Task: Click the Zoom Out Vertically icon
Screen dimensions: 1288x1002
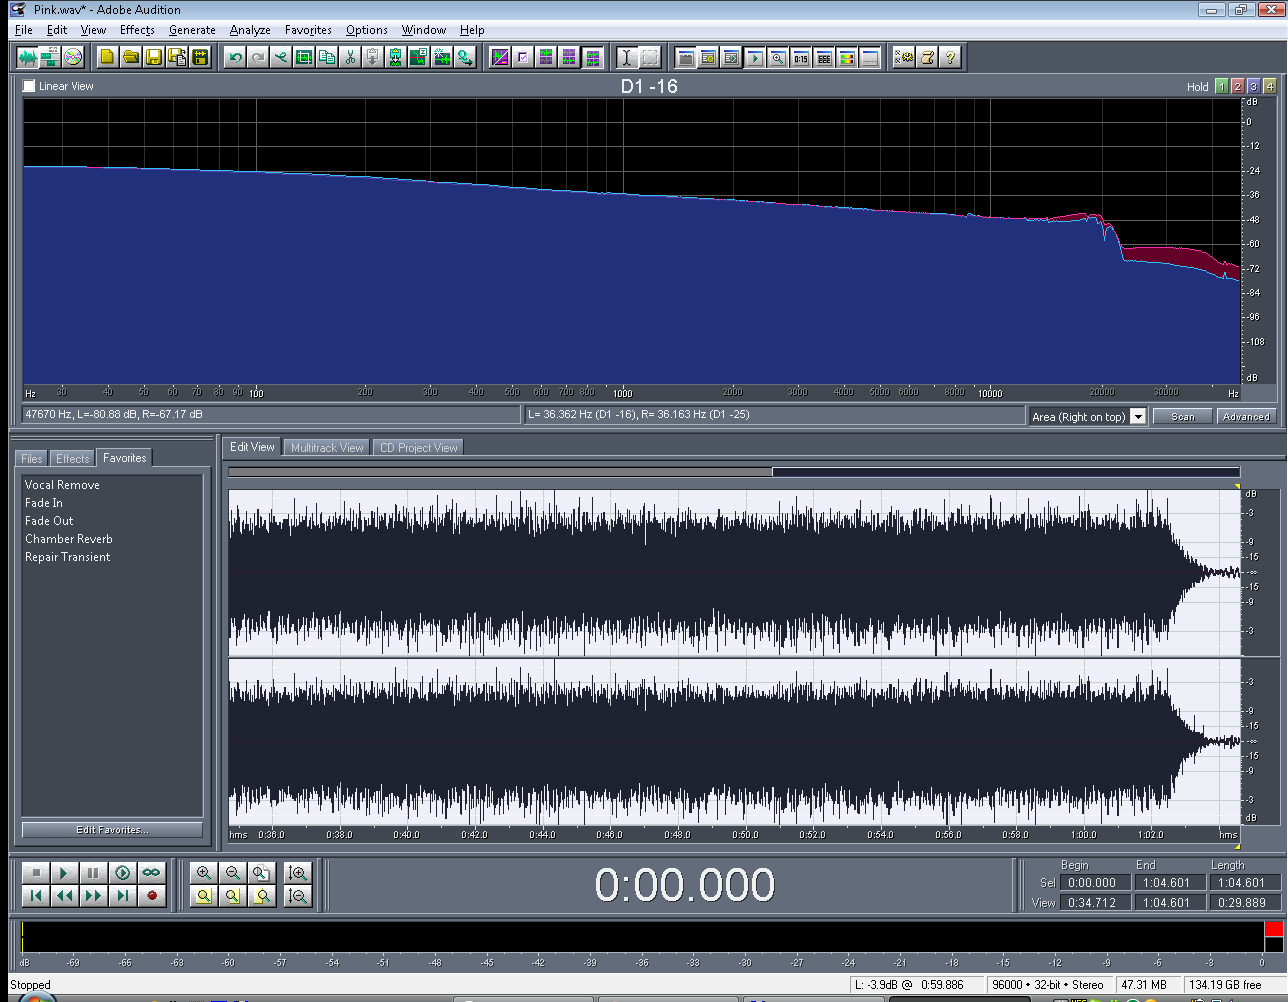Action: tap(297, 896)
